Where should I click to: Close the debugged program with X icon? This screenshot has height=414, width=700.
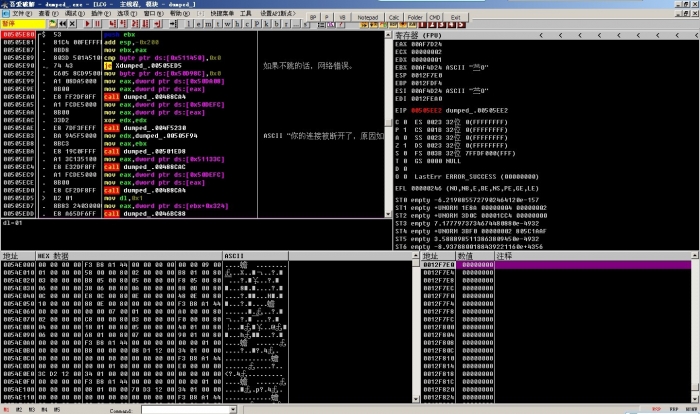(x=72, y=24)
